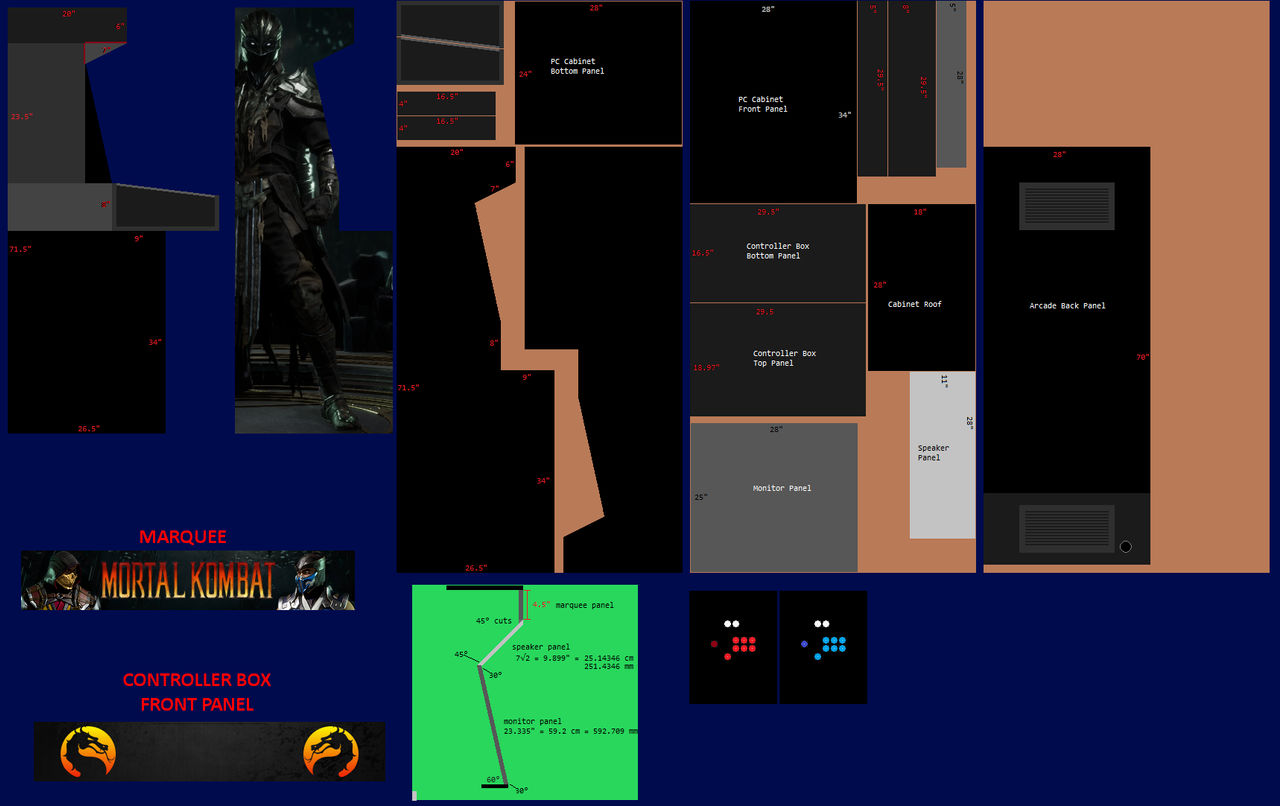Click the "25"" dimension on the Monitor Panel
Viewport: 1280px width, 806px height.
pyautogui.click(x=701, y=497)
